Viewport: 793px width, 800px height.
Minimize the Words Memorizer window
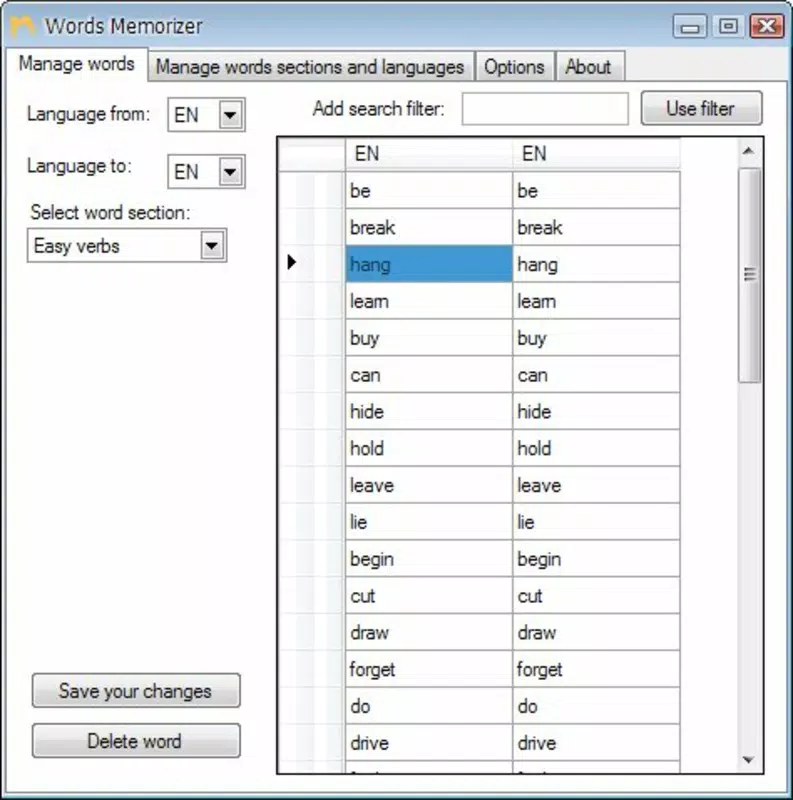tap(689, 26)
